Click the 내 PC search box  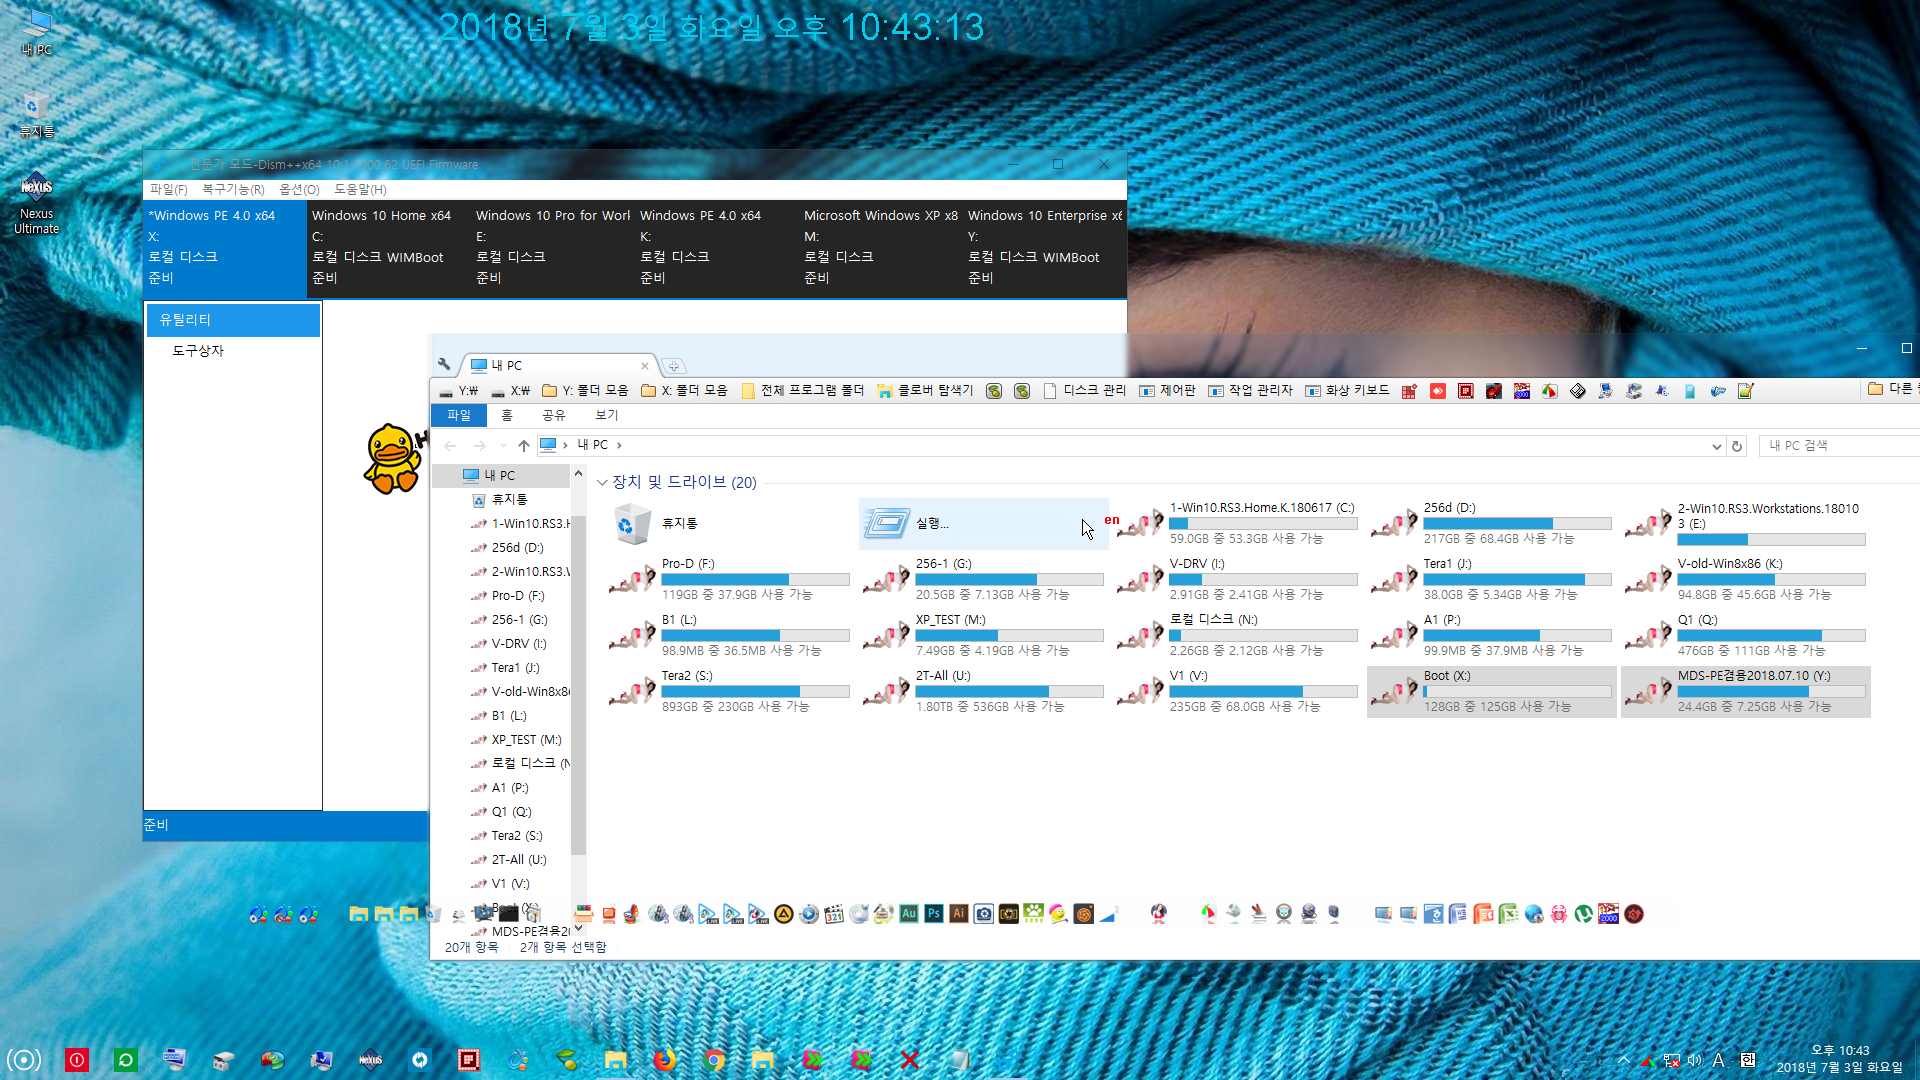pos(1838,446)
